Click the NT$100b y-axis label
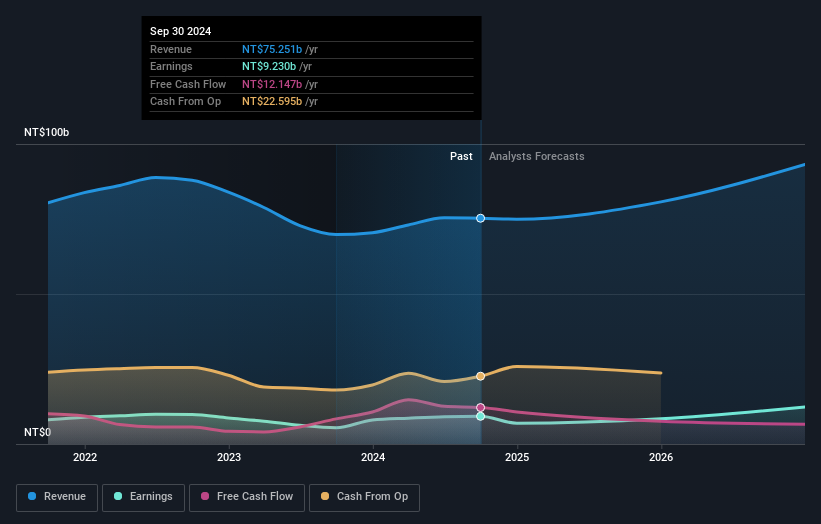The width and height of the screenshot is (821, 524). [47, 132]
